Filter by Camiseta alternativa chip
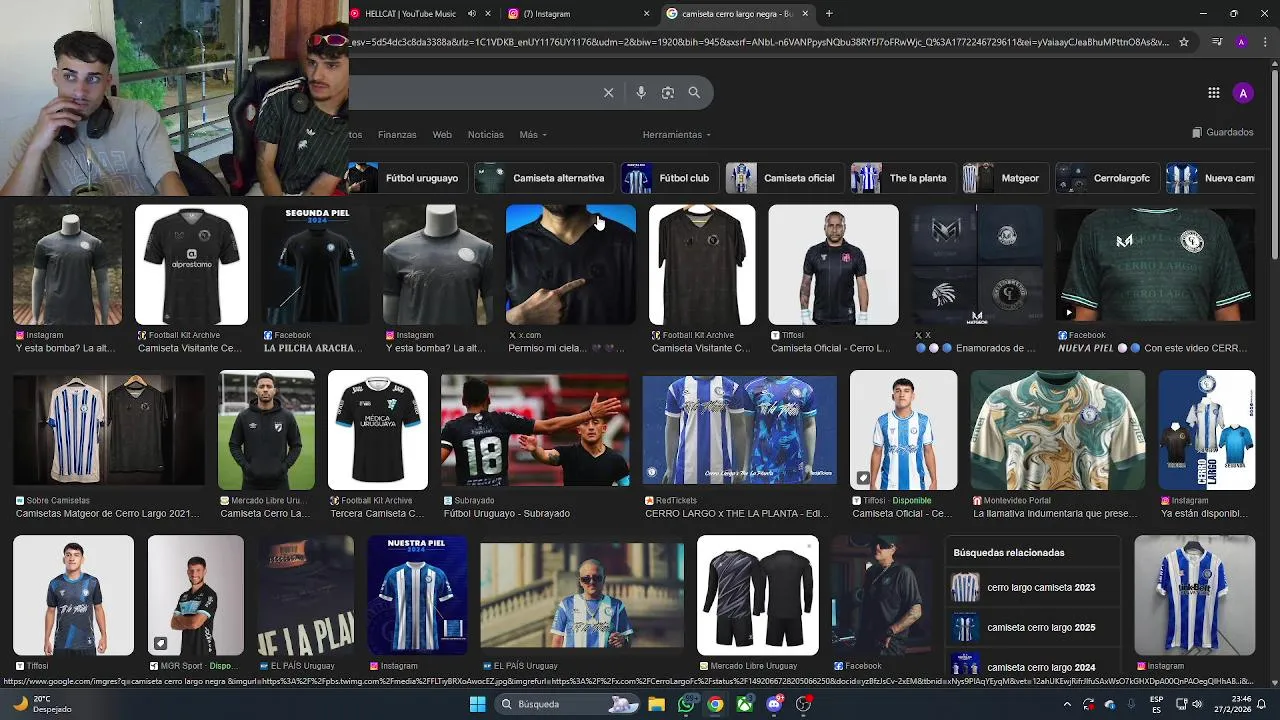Image resolution: width=1280 pixels, height=720 pixels. click(542, 178)
